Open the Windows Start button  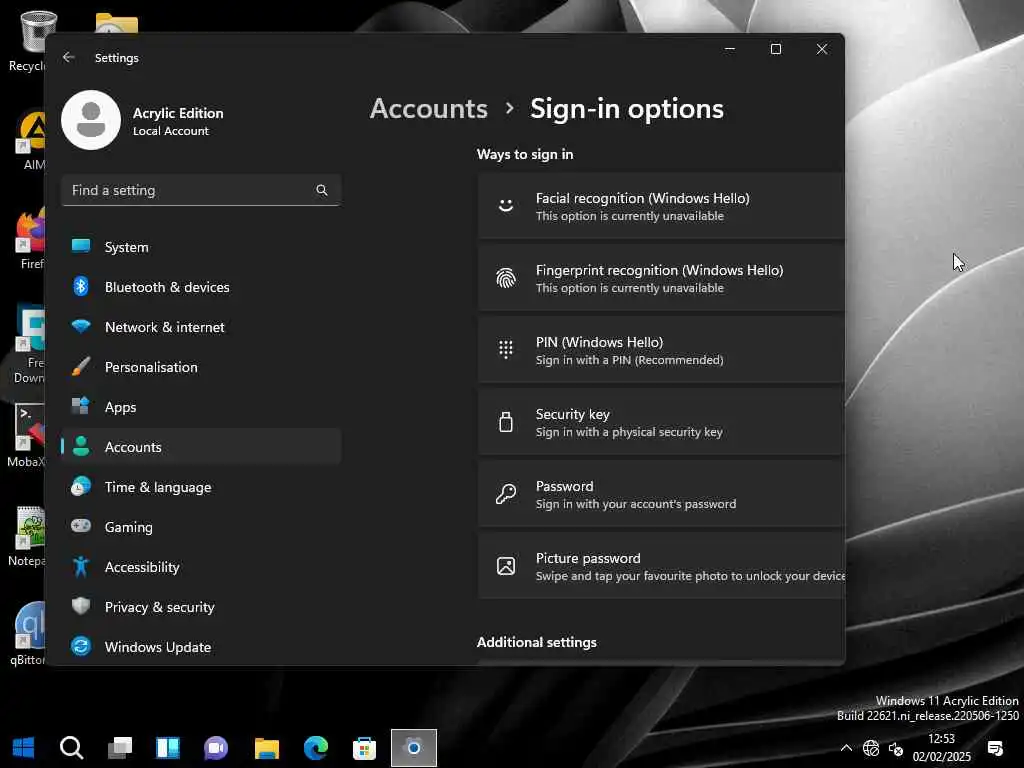point(24,748)
